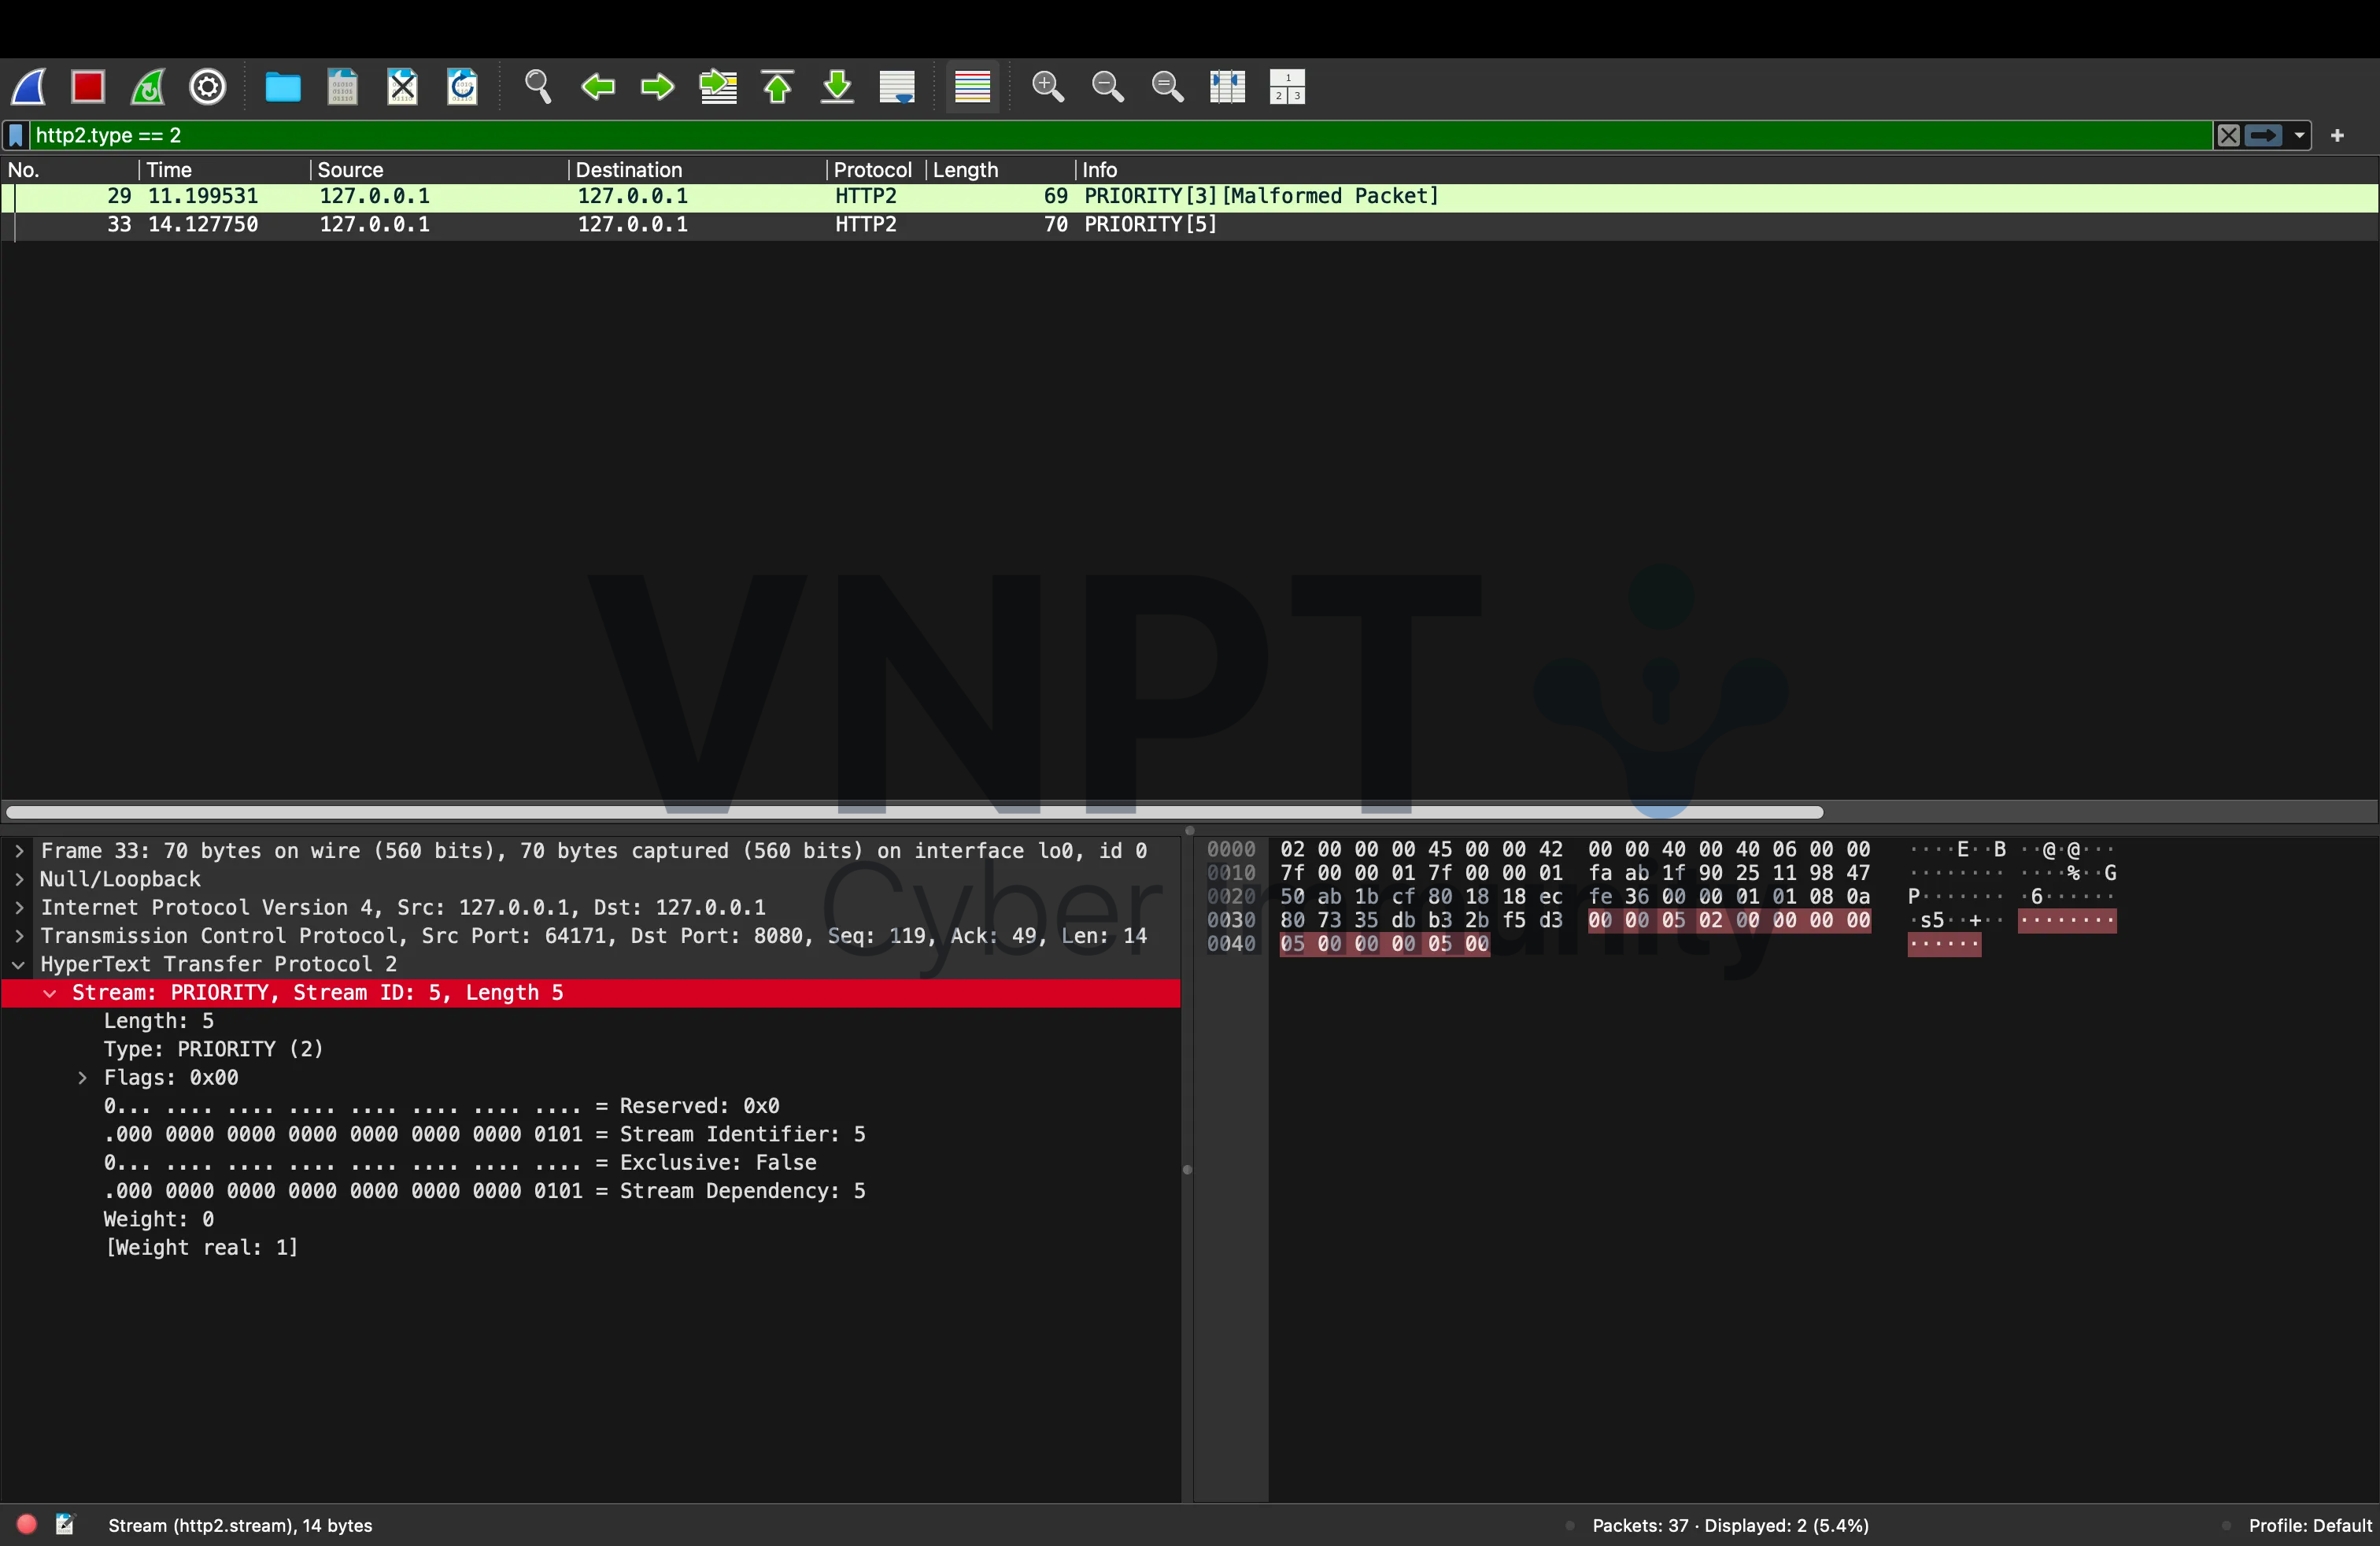Click the filter bookmark icon

tap(16, 135)
